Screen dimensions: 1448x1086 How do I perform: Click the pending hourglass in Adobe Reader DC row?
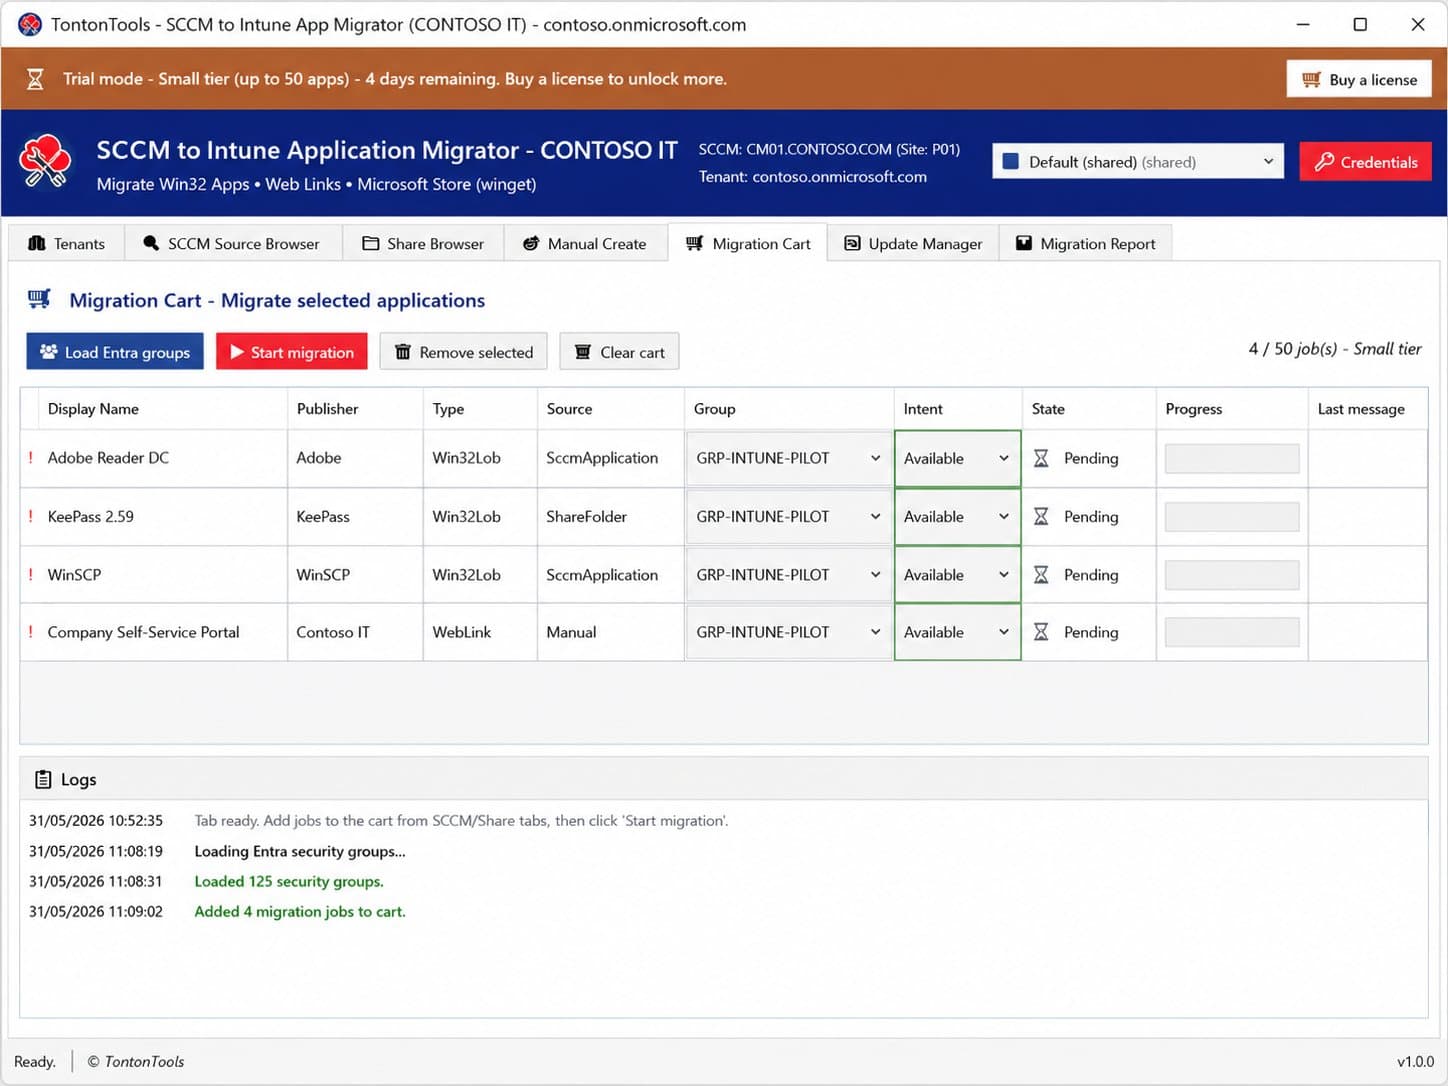click(1041, 458)
